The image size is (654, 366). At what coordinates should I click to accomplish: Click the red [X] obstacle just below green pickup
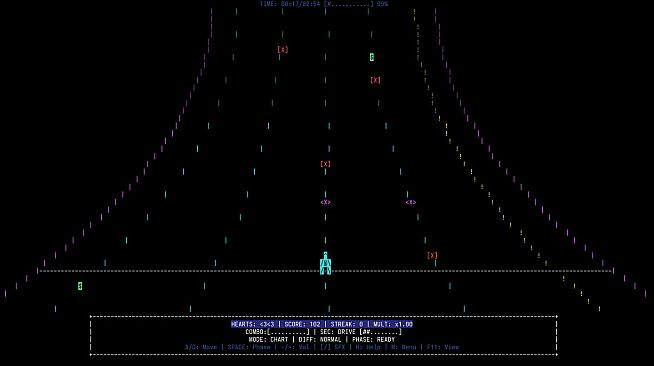[375, 80]
